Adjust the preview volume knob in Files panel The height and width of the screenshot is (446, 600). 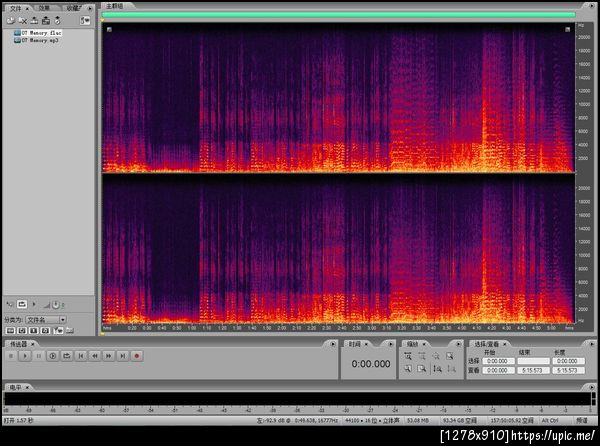pos(56,305)
